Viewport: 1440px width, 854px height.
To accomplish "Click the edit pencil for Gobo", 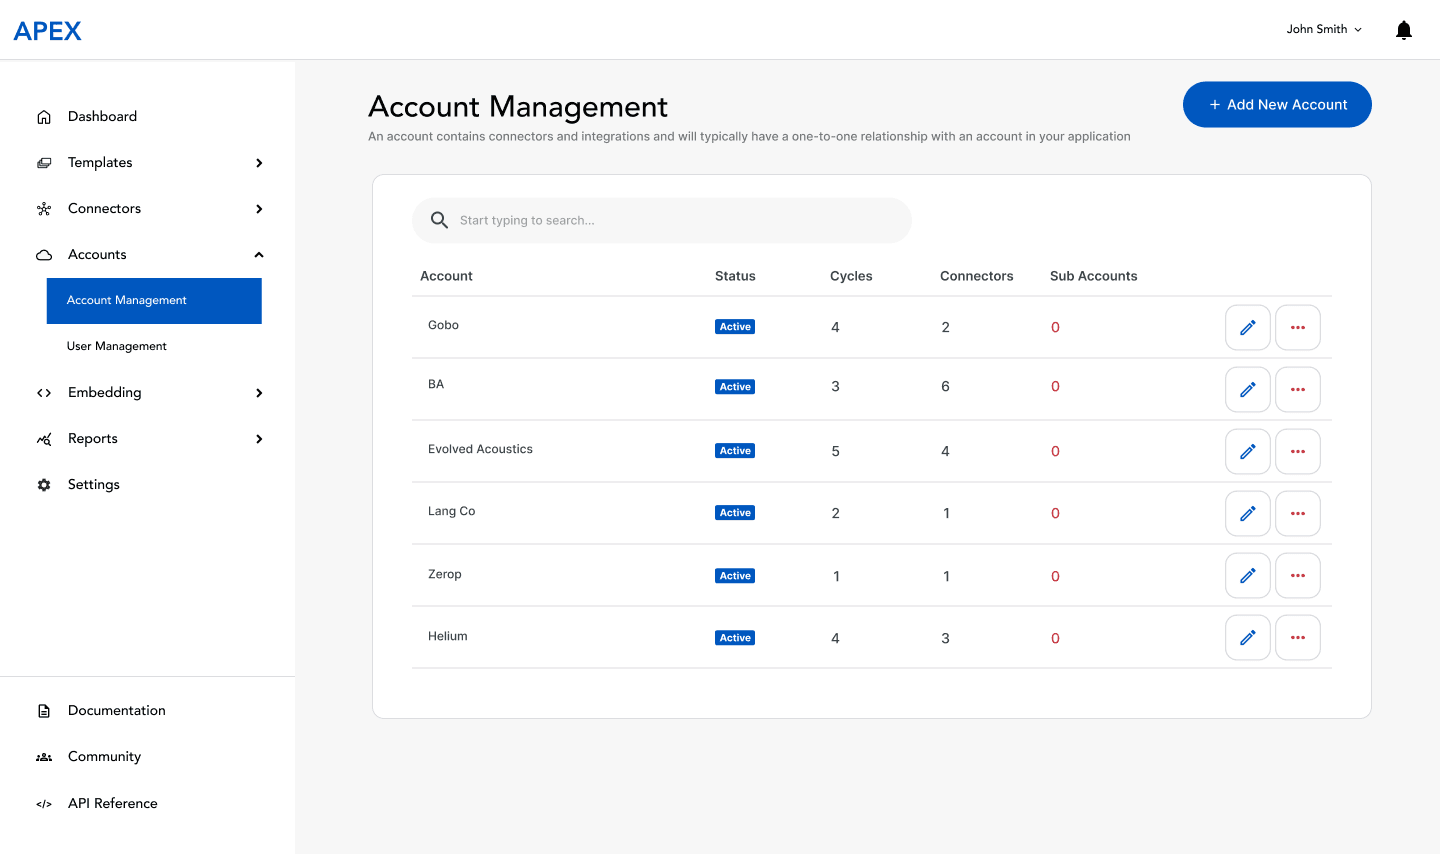I will (x=1247, y=327).
